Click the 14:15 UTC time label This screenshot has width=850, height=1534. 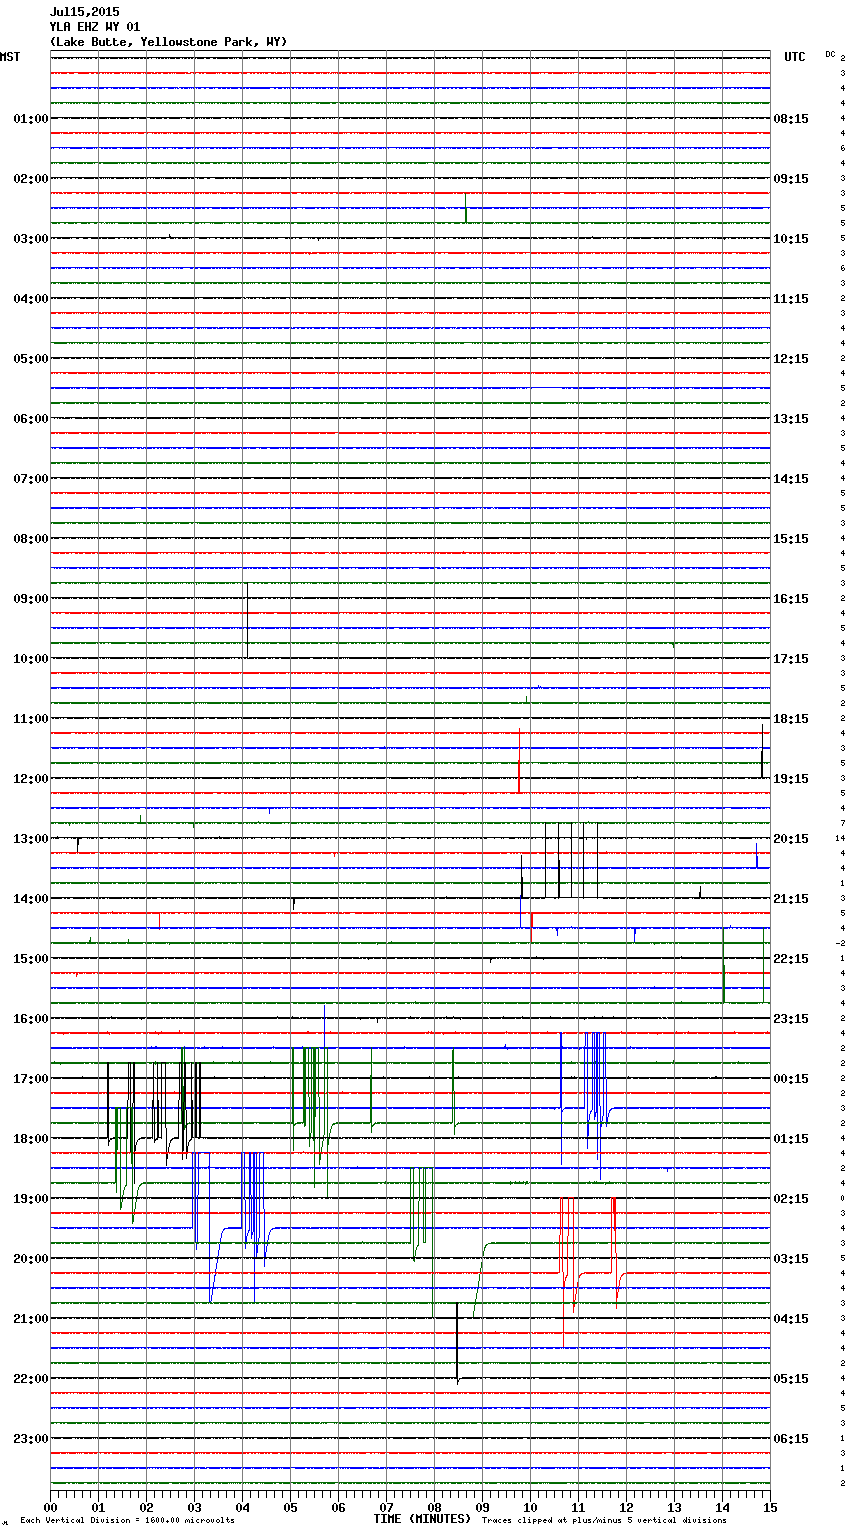click(791, 479)
